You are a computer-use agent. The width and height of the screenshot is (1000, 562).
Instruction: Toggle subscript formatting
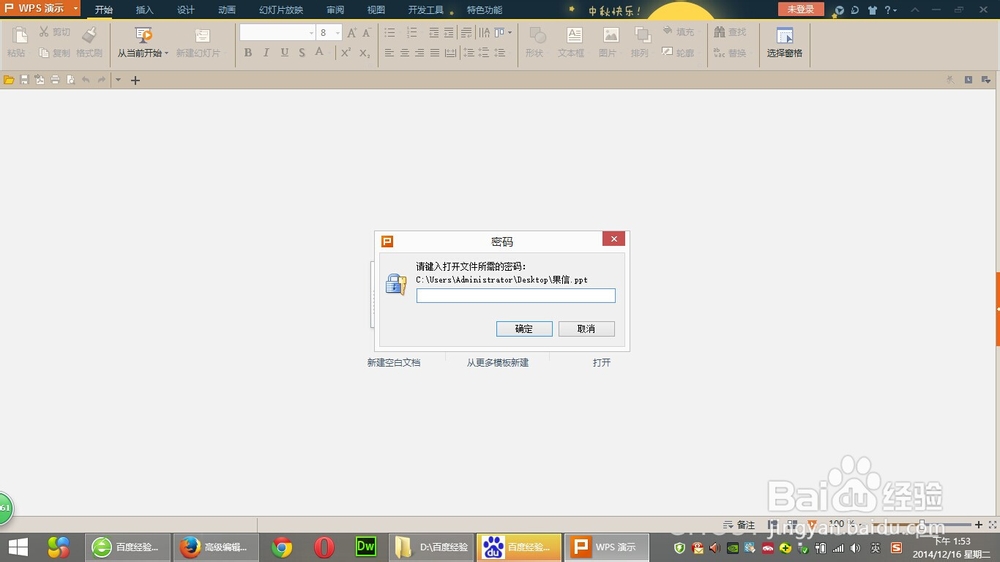[364, 53]
